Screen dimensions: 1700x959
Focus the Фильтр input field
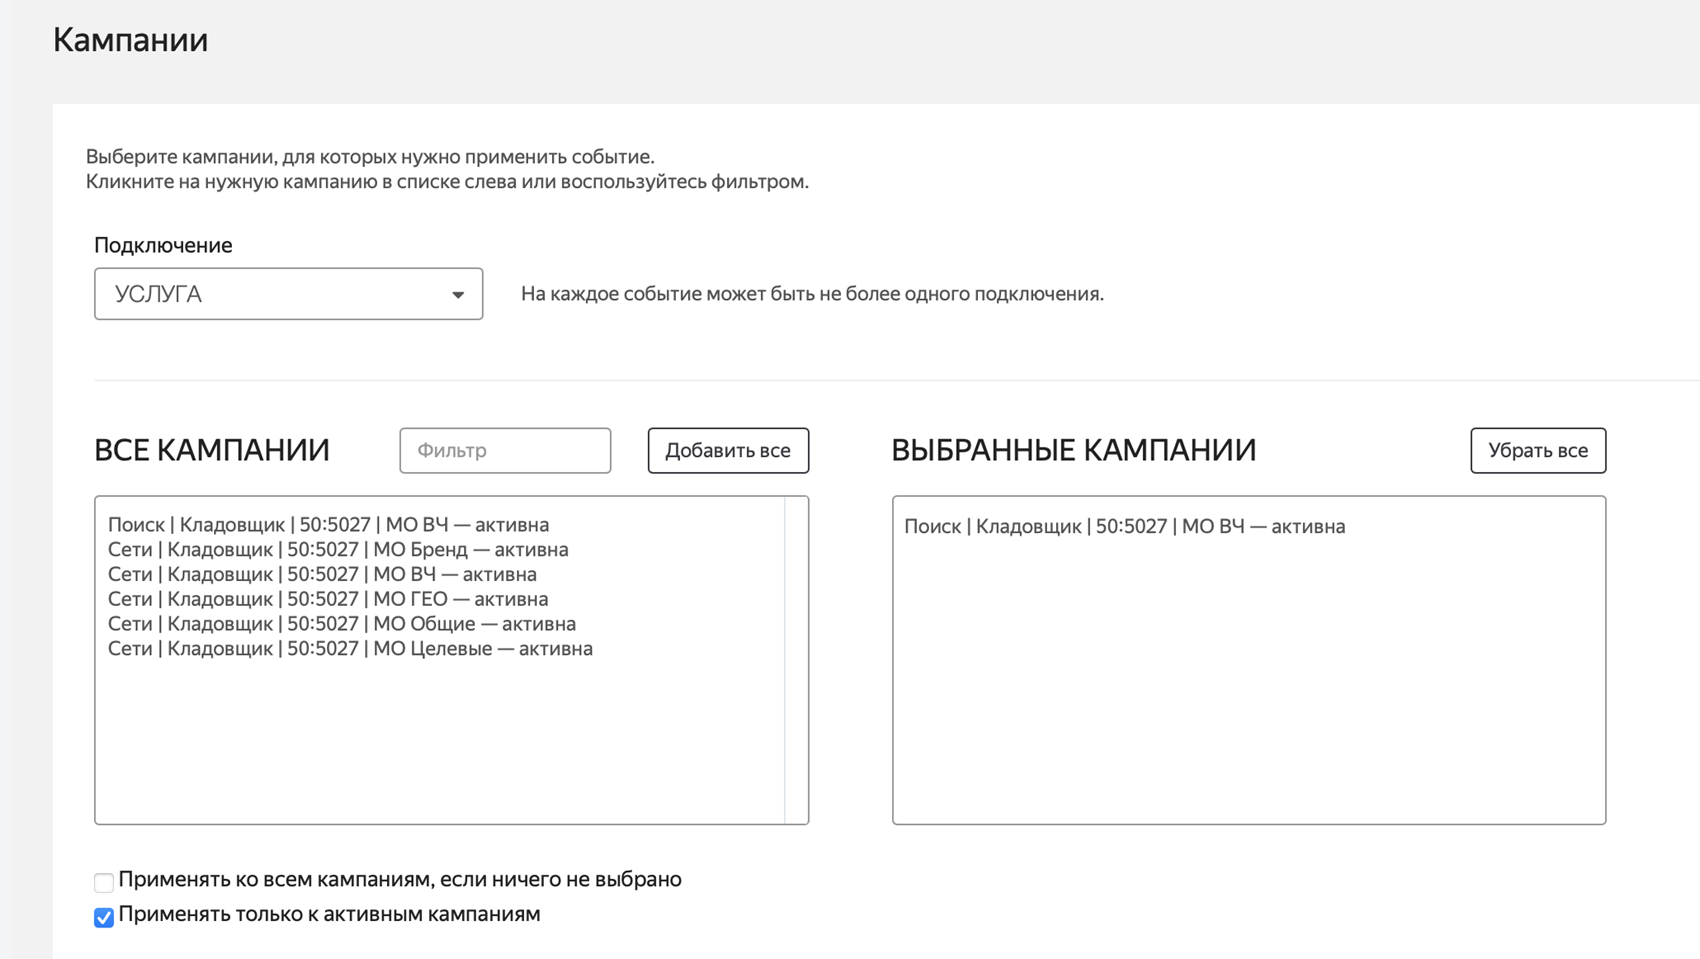505,451
